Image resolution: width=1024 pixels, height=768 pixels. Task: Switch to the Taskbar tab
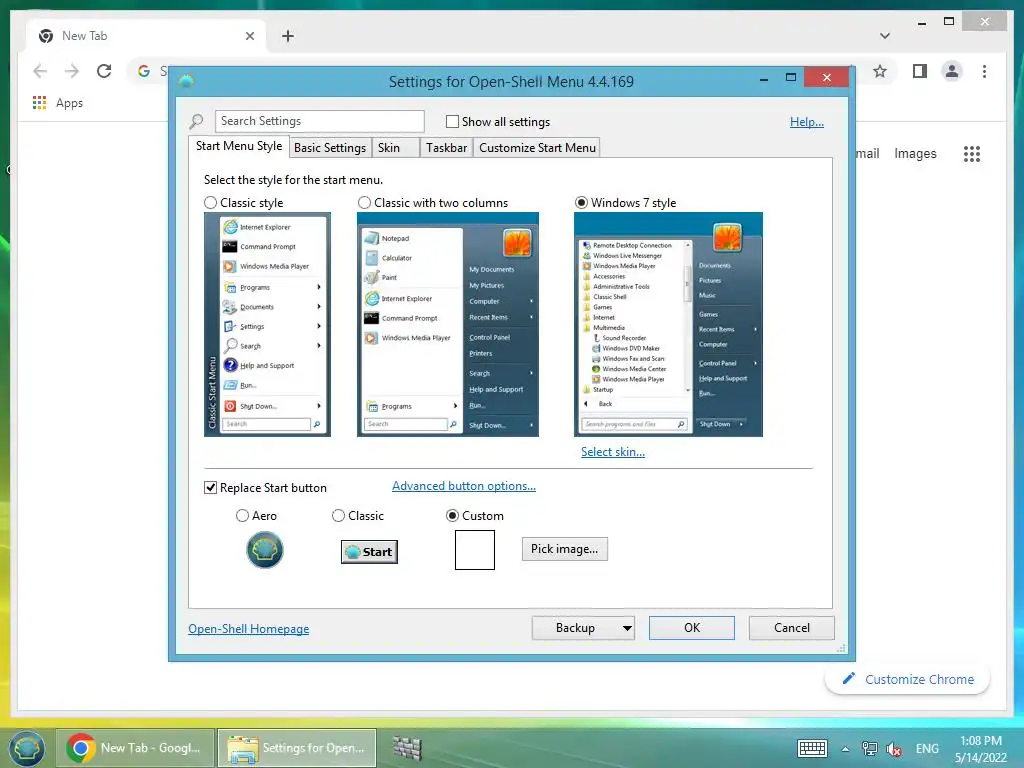(x=446, y=148)
